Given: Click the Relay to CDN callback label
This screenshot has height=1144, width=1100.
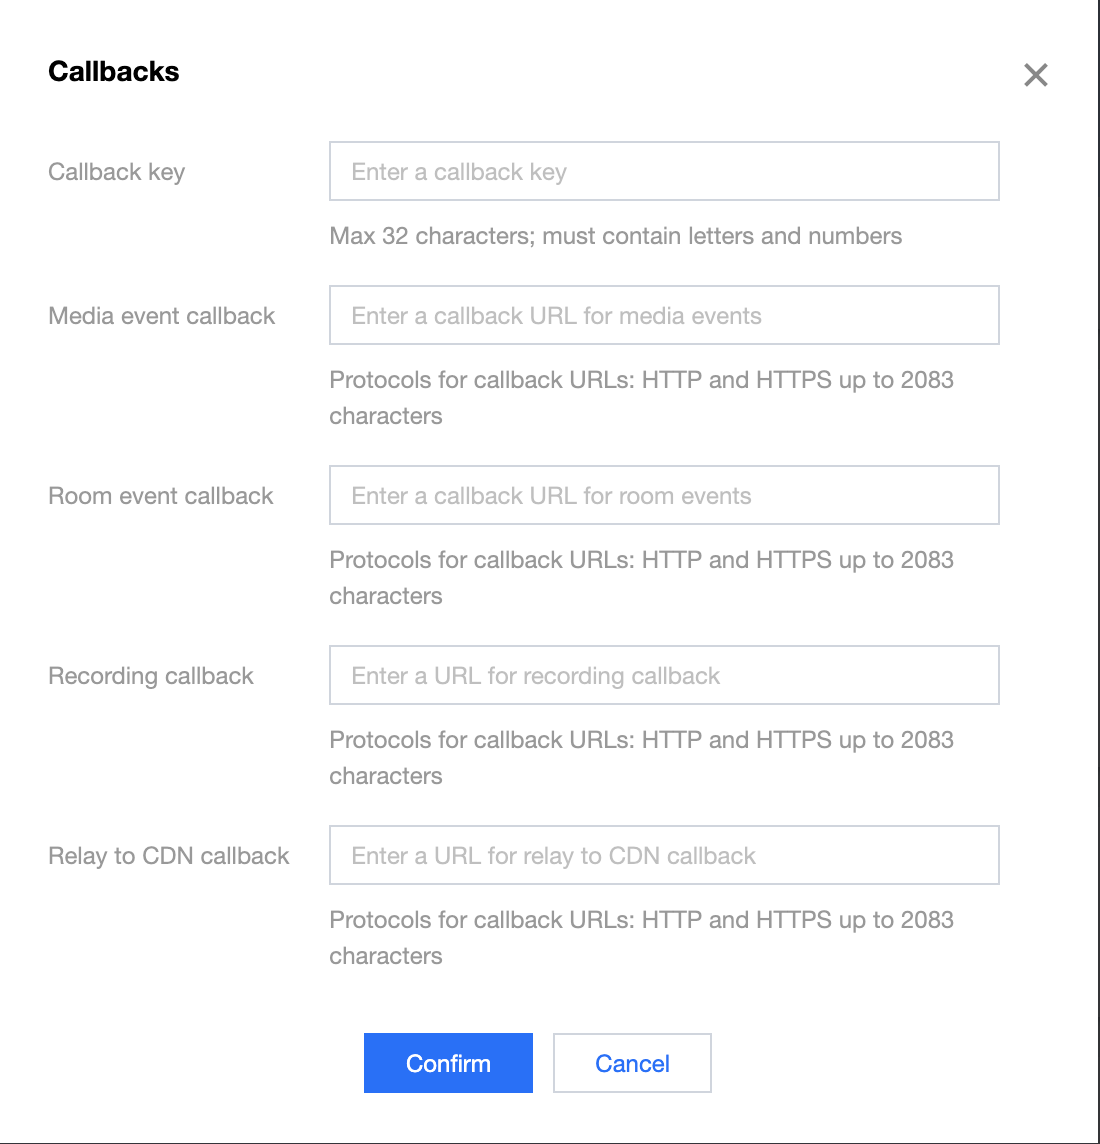Looking at the screenshot, I should point(169,856).
